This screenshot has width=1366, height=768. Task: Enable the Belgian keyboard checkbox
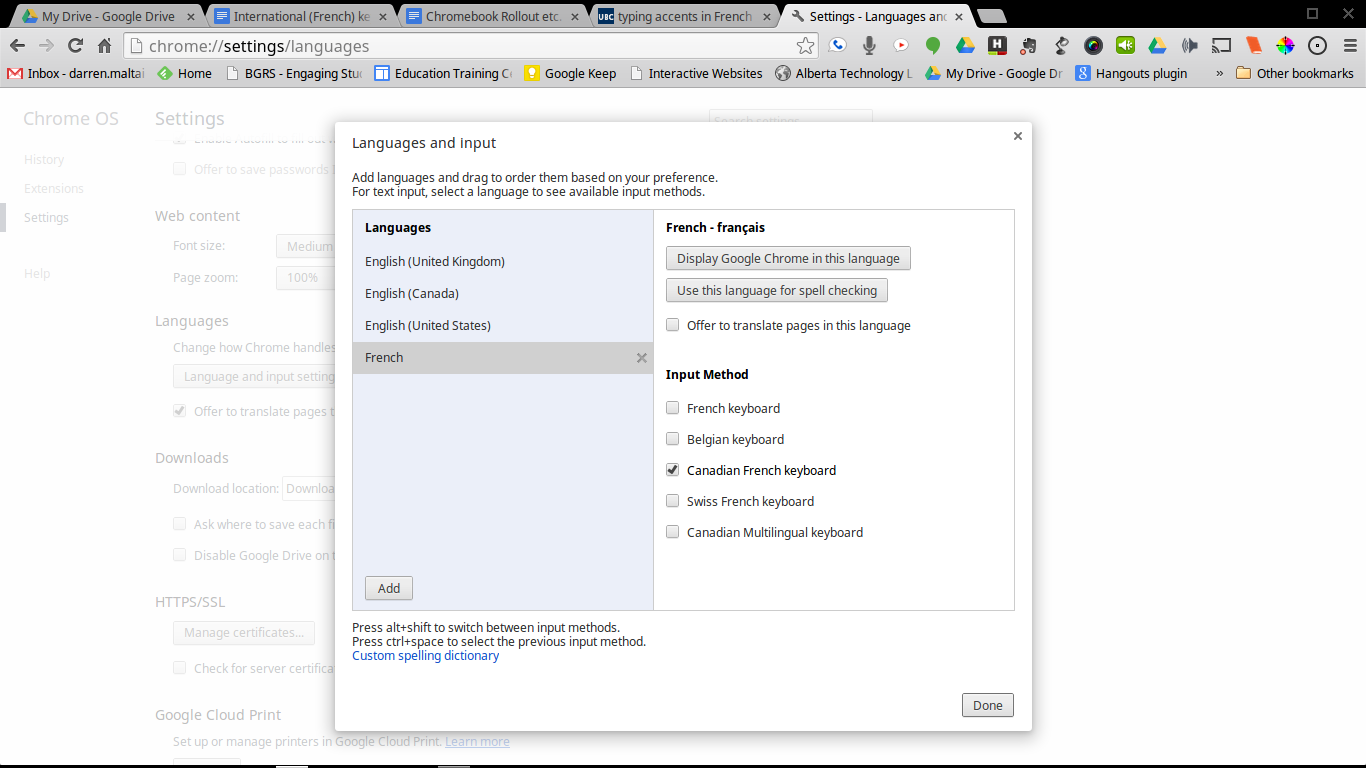(673, 439)
